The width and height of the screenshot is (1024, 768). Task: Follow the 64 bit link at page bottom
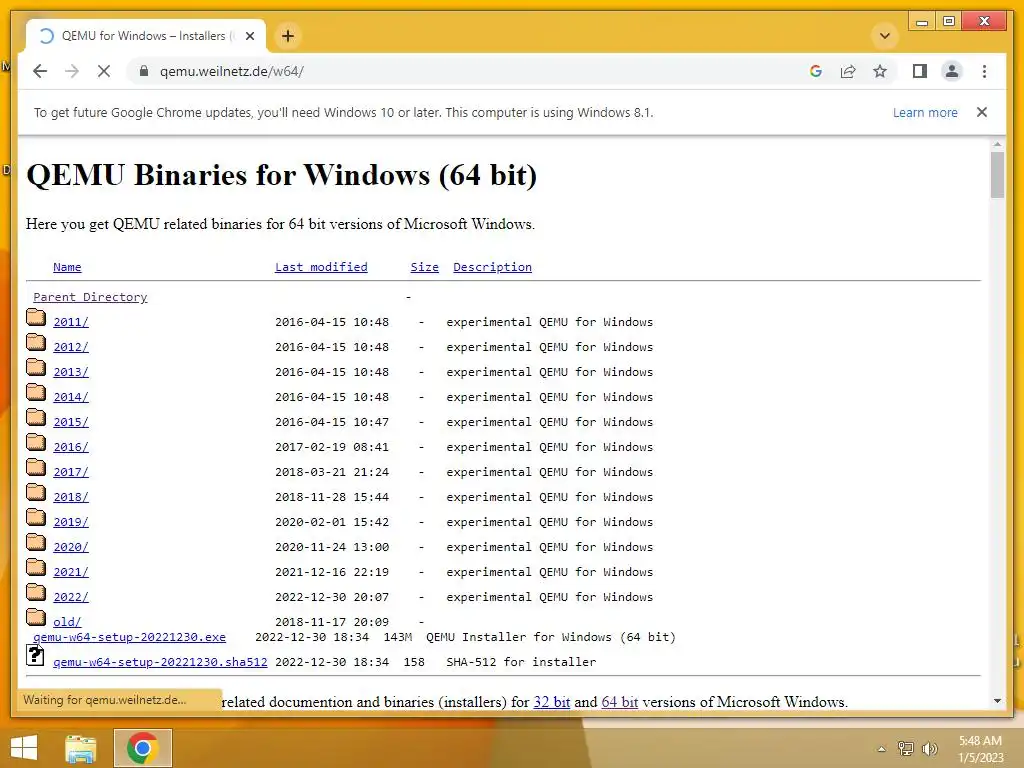620,702
